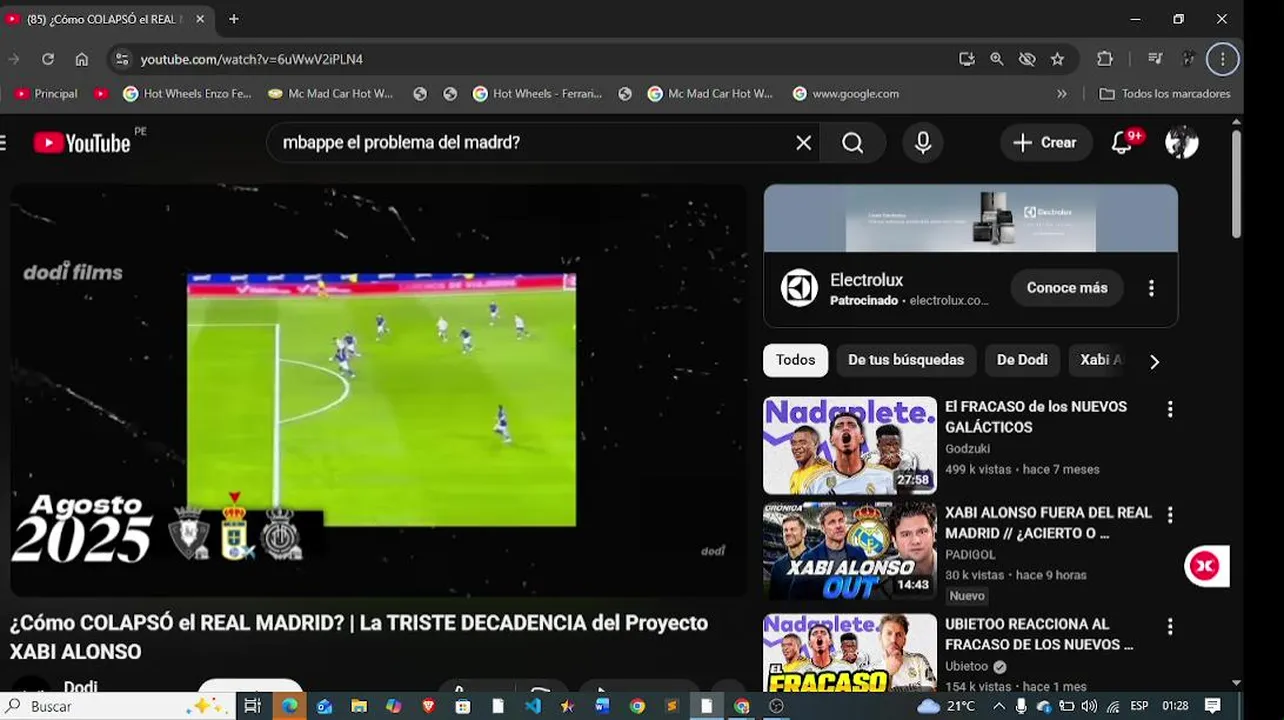Click into the address bar URL

(x=252, y=59)
